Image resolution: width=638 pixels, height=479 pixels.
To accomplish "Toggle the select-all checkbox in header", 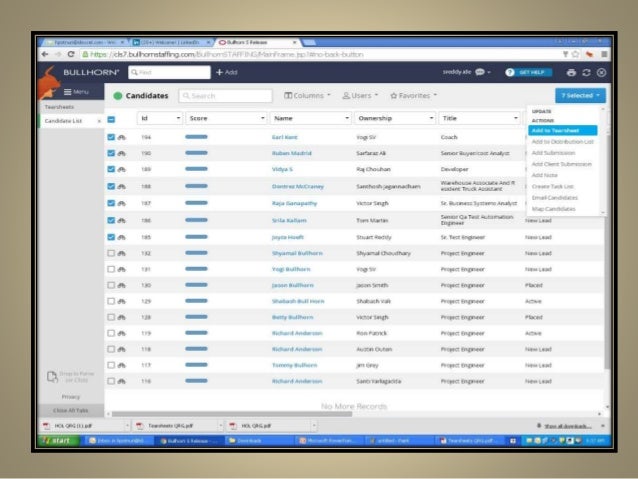I will click(x=111, y=119).
